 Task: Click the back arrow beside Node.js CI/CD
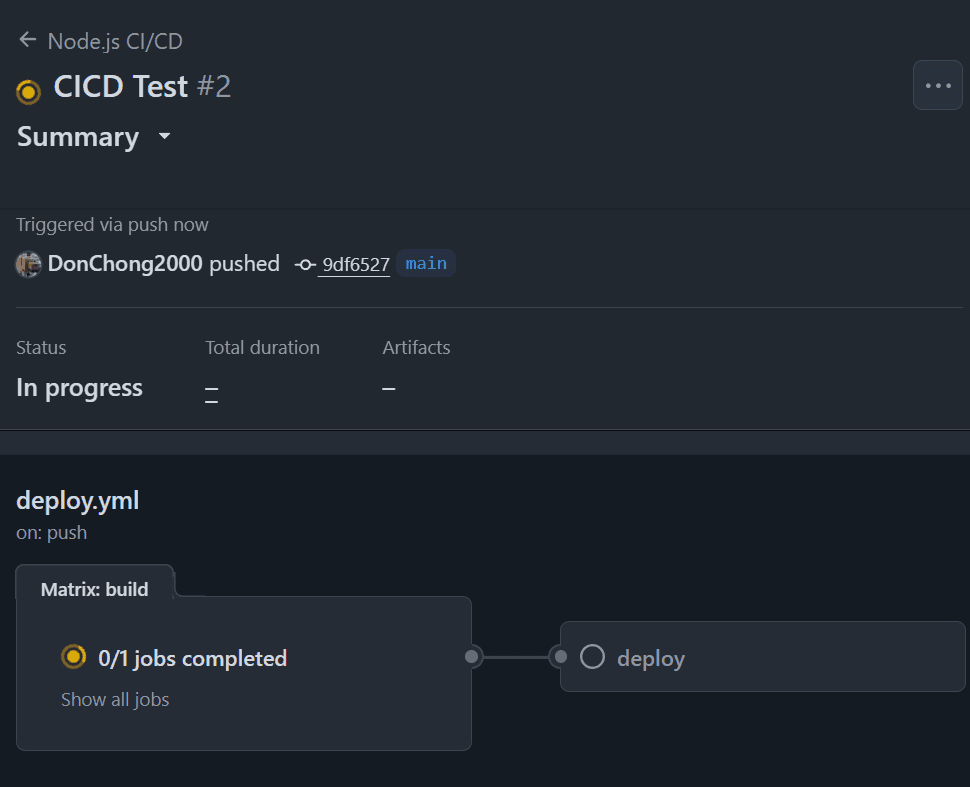[x=27, y=40]
